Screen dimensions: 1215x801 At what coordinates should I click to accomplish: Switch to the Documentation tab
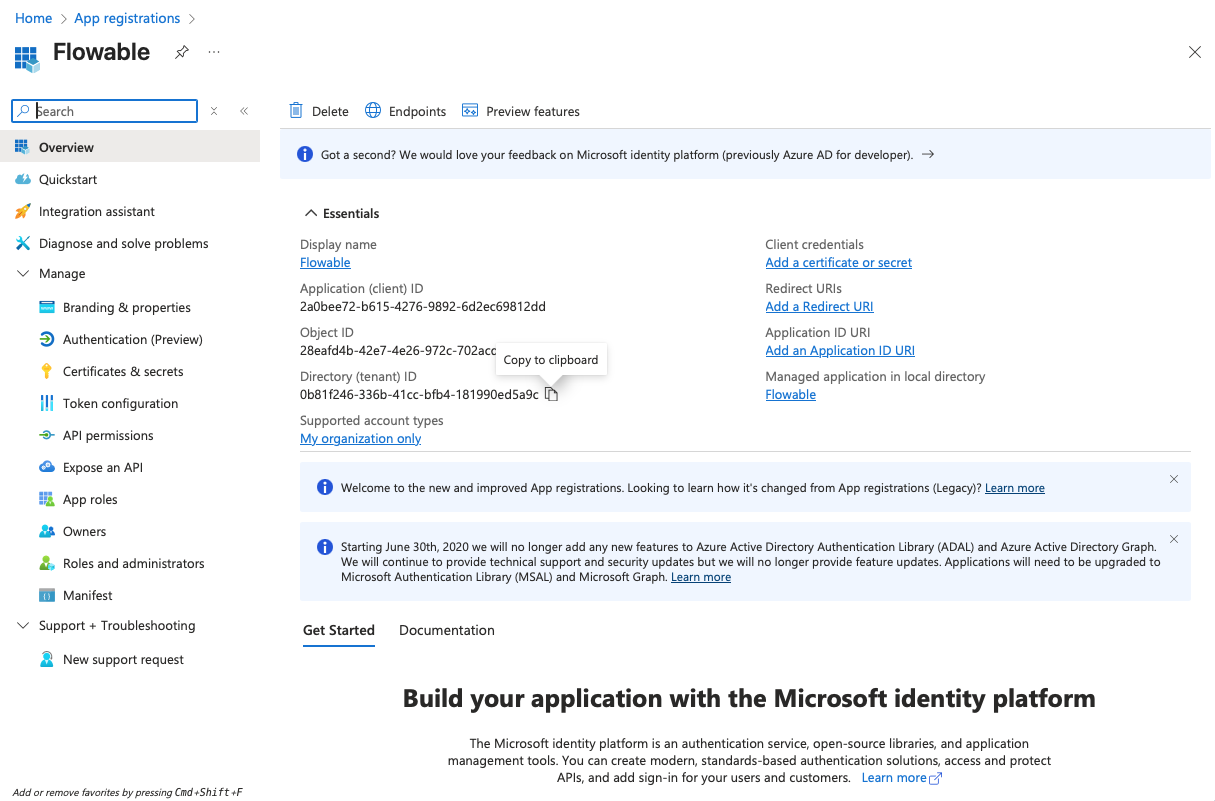(446, 630)
